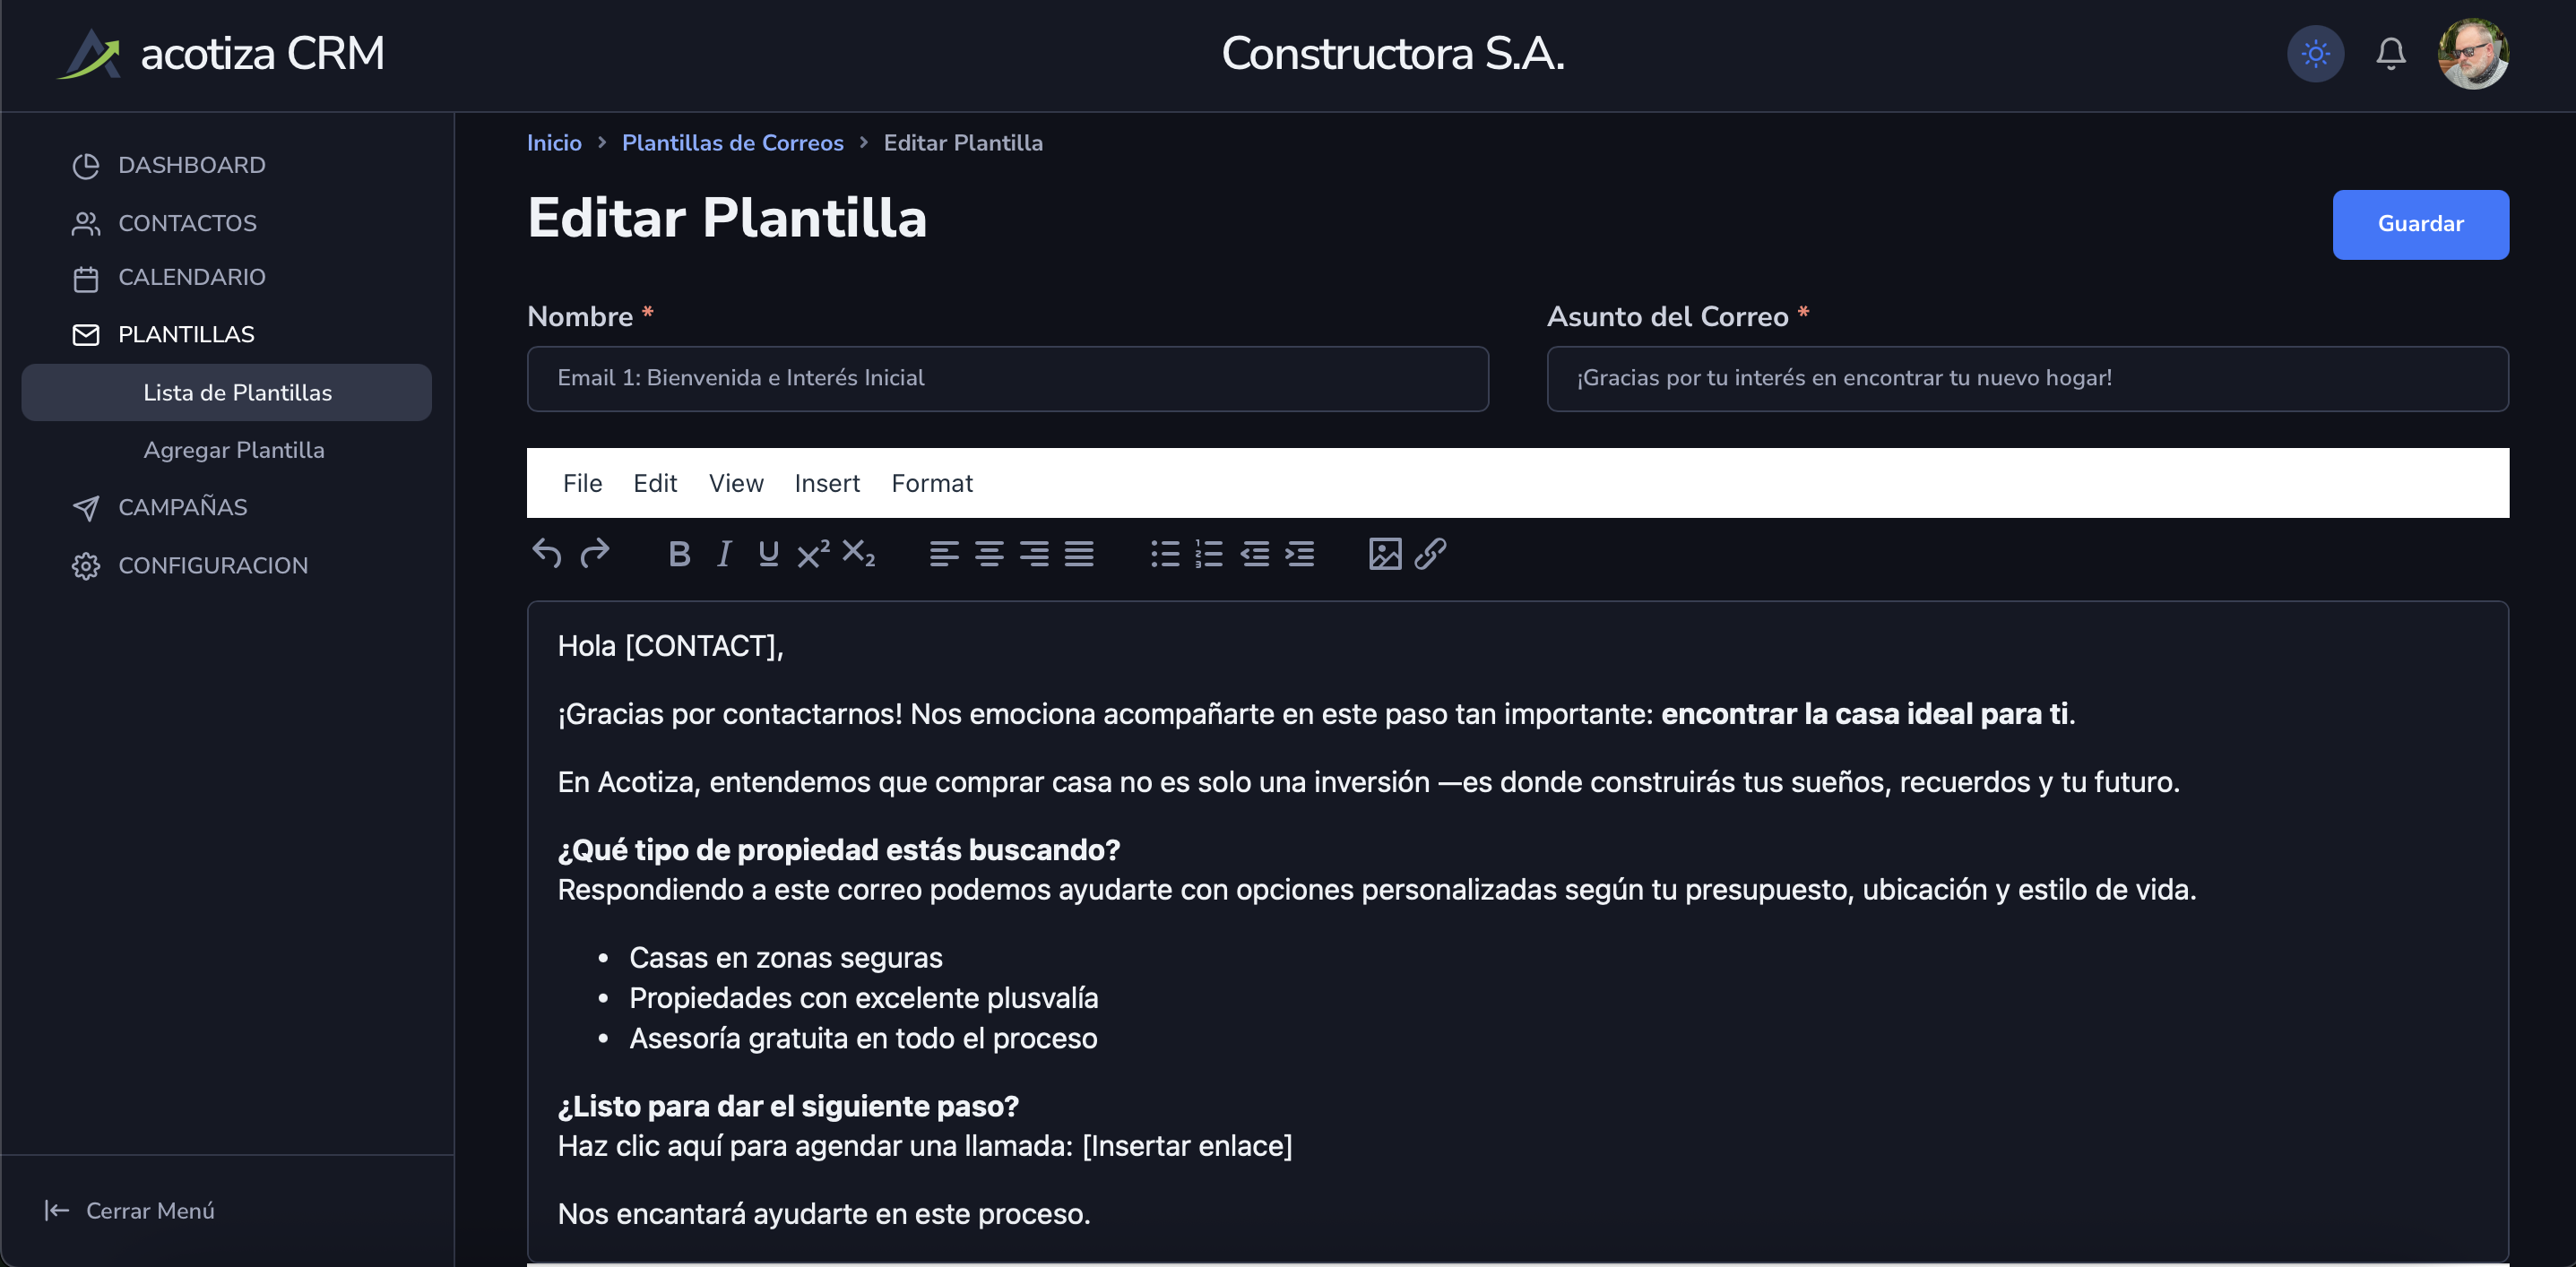
Task: Click the insert image icon
Action: pyautogui.click(x=1385, y=553)
